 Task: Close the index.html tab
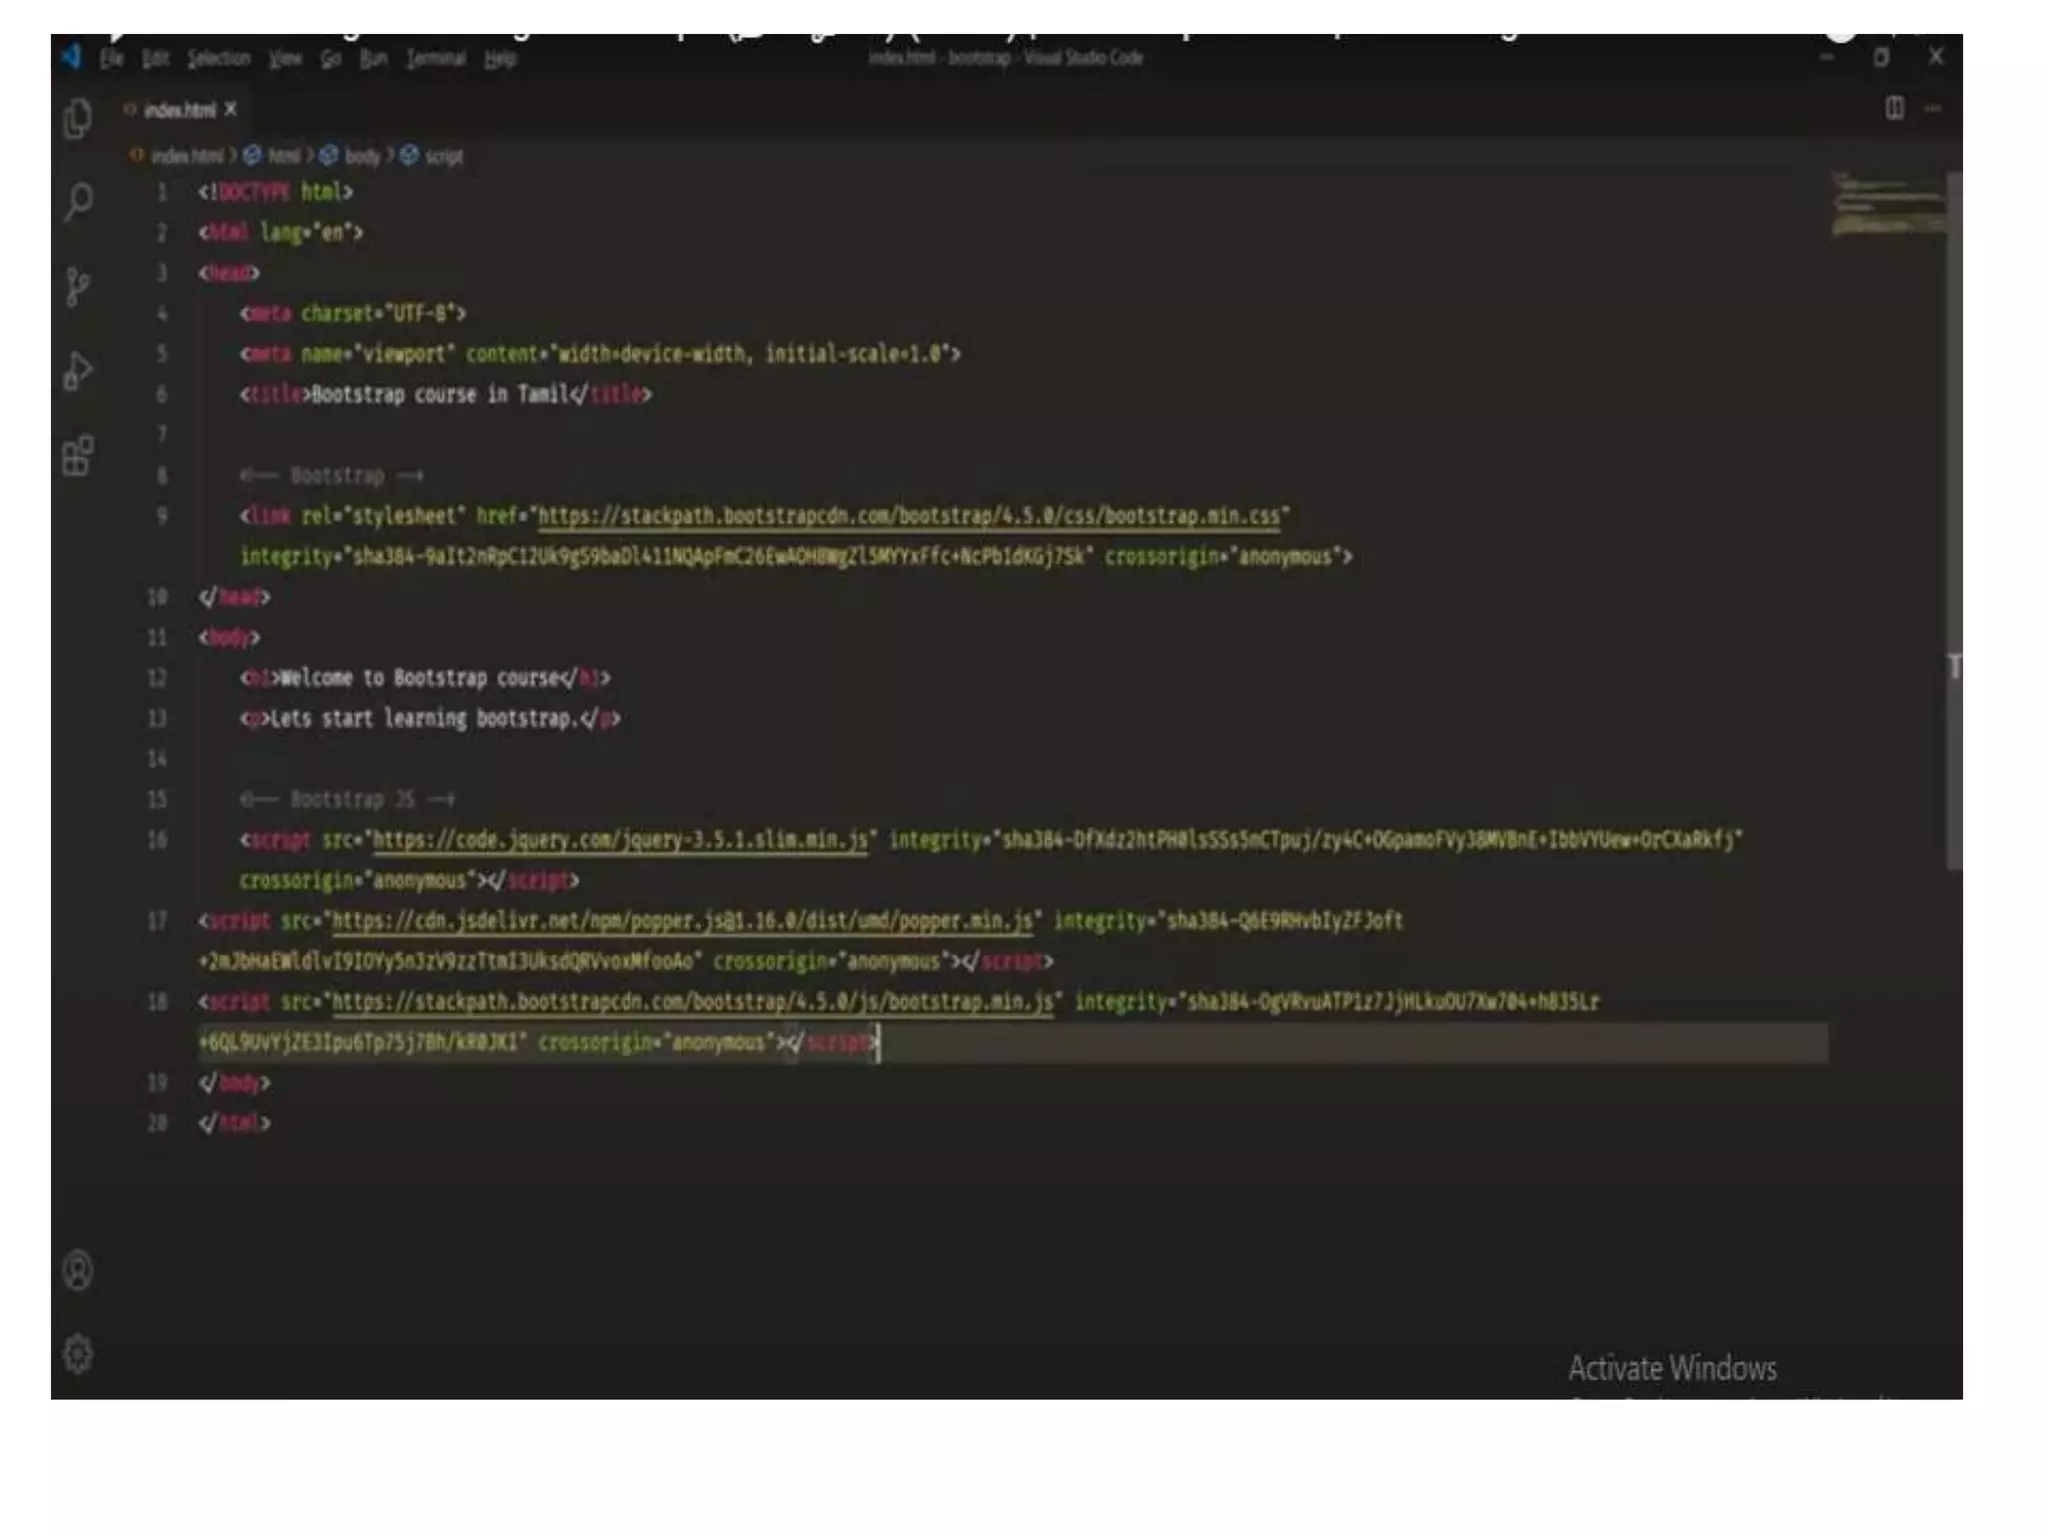tap(231, 109)
